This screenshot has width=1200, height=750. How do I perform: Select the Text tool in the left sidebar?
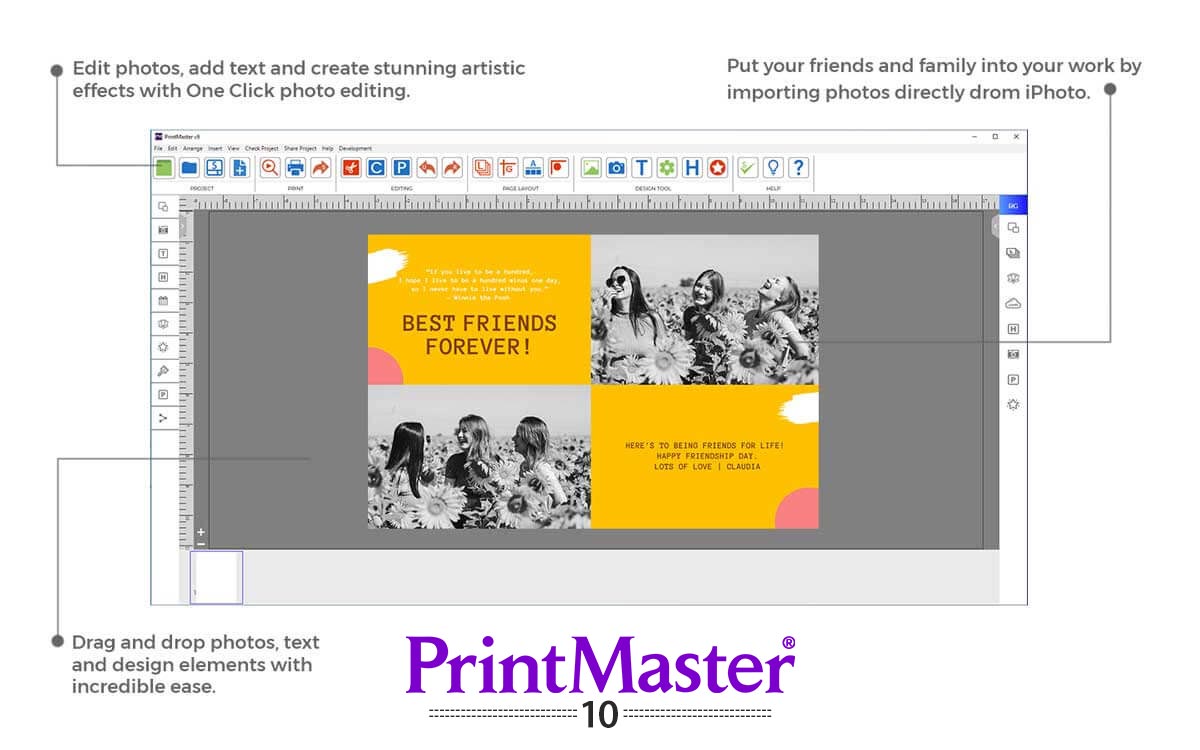click(x=161, y=252)
